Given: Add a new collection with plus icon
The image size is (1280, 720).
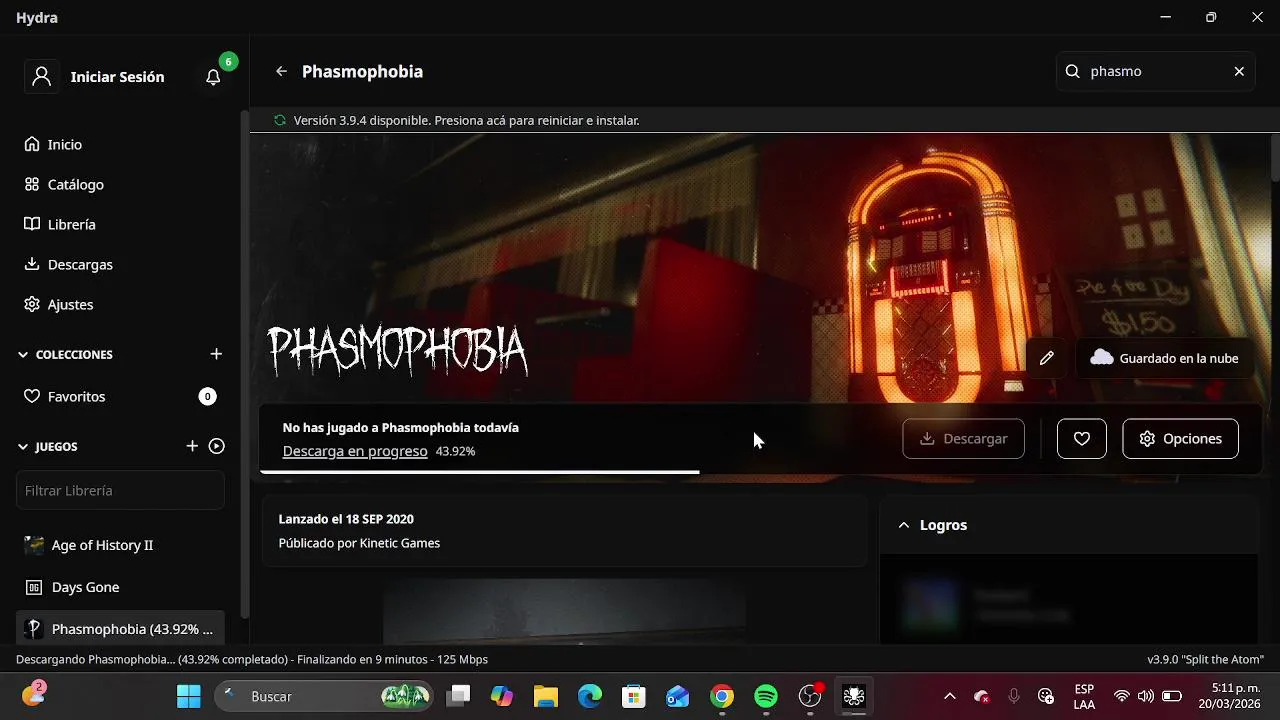Looking at the screenshot, I should (216, 354).
